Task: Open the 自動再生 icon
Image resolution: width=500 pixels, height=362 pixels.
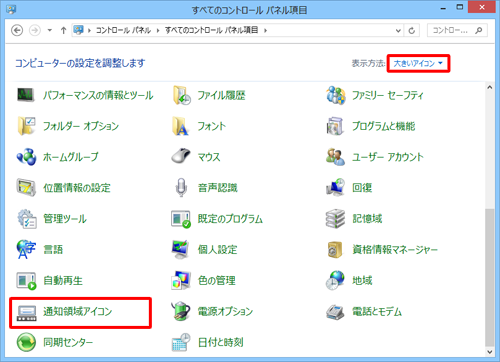Action: click(26, 281)
